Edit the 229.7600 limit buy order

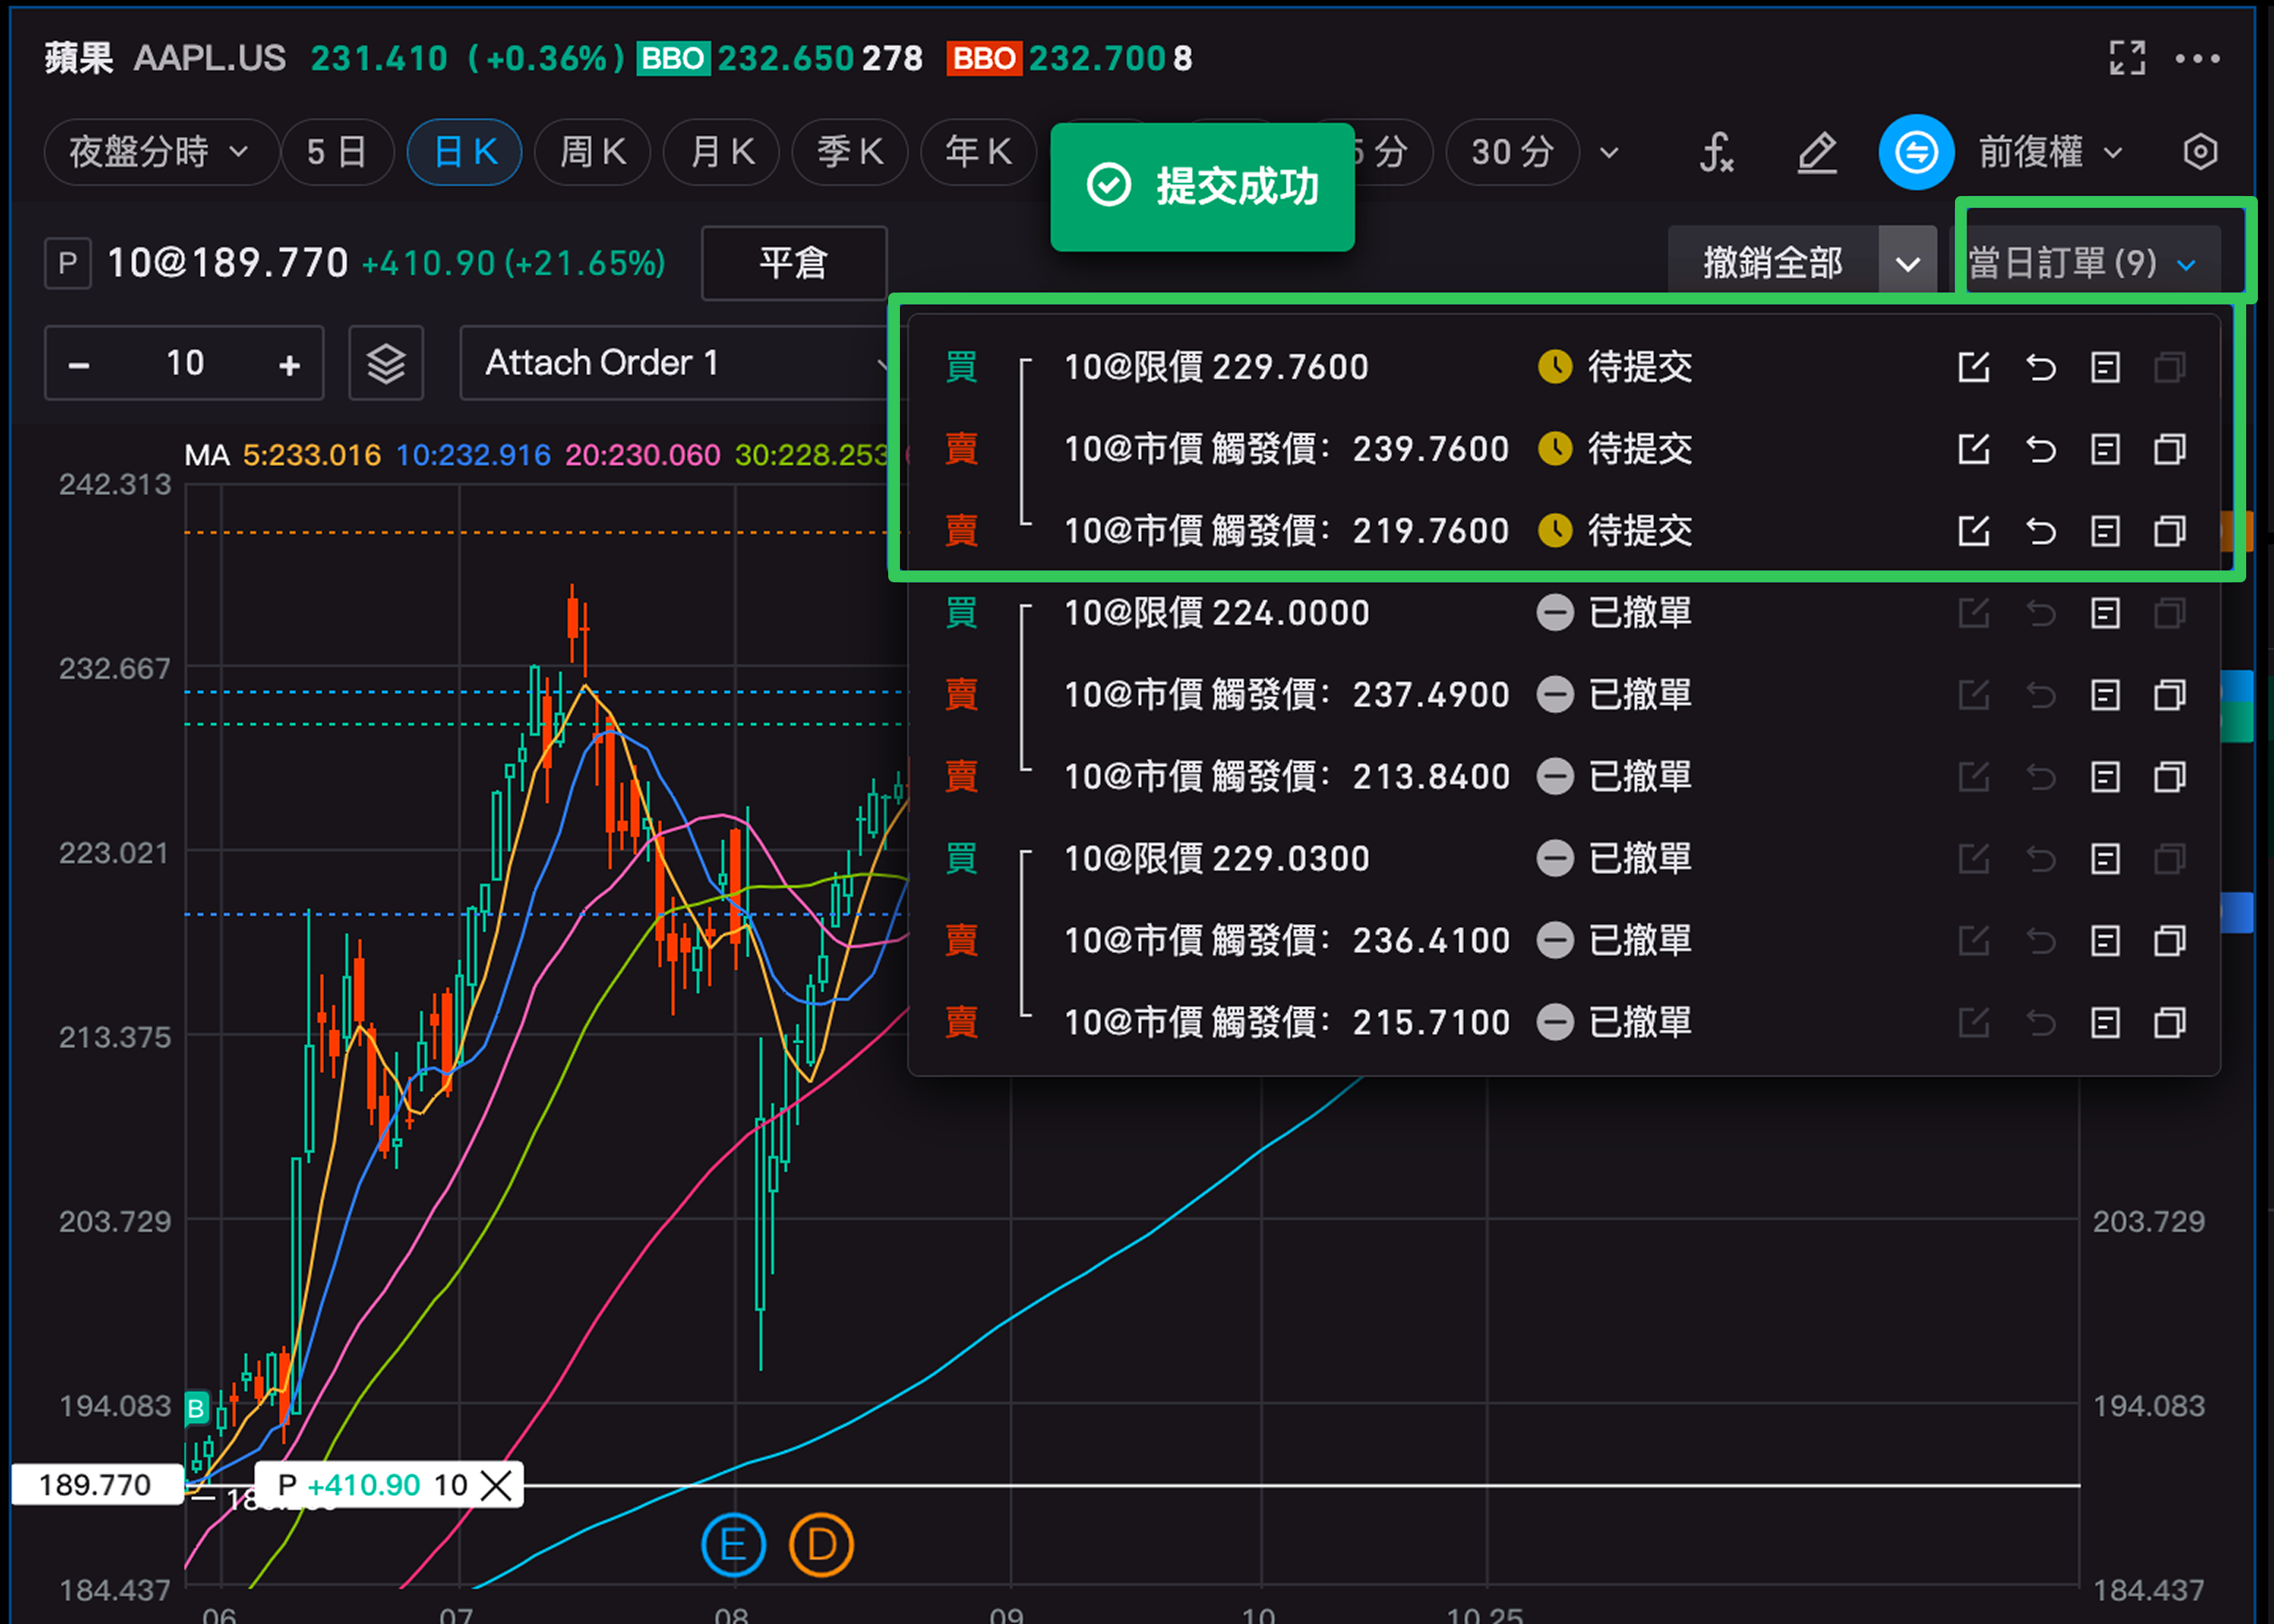1973,368
